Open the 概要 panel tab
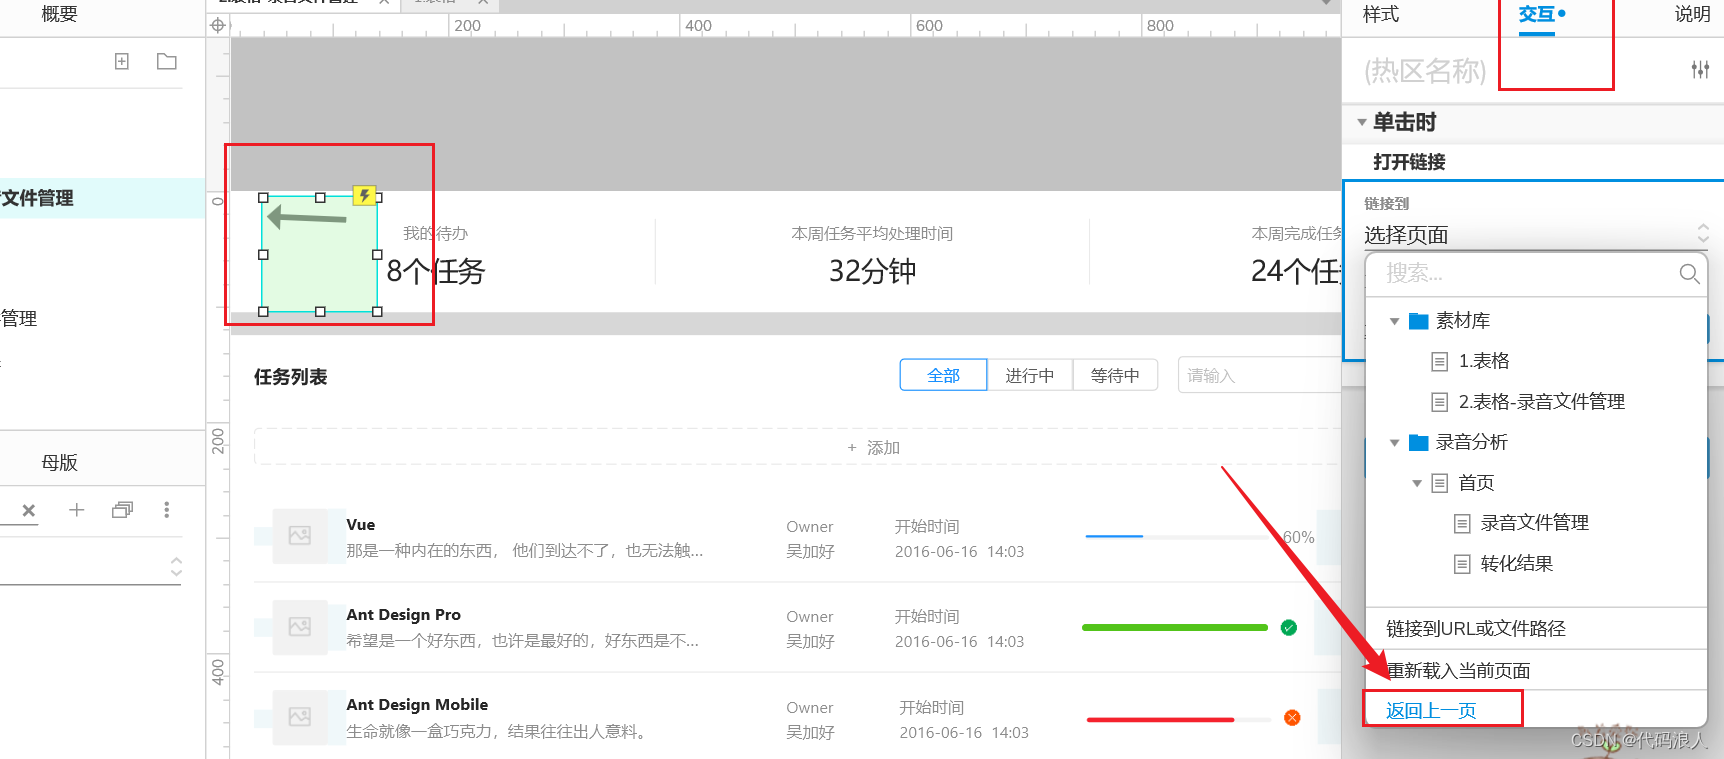This screenshot has height=759, width=1724. click(x=59, y=14)
